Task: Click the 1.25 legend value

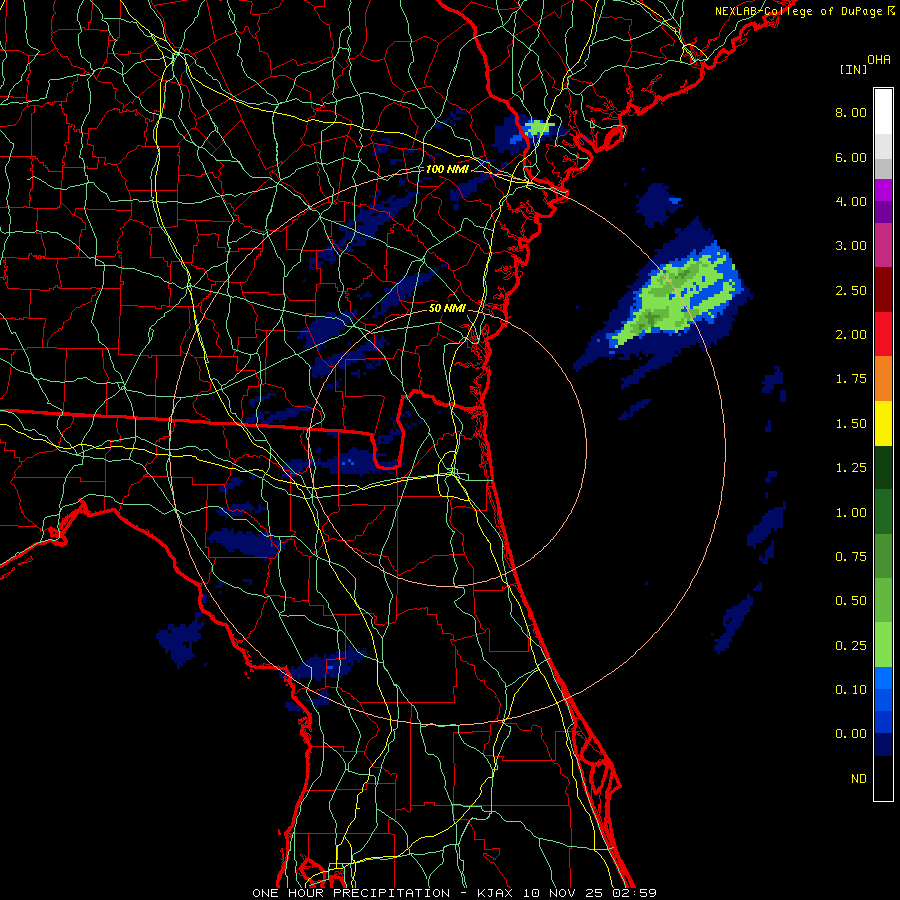Action: click(851, 468)
